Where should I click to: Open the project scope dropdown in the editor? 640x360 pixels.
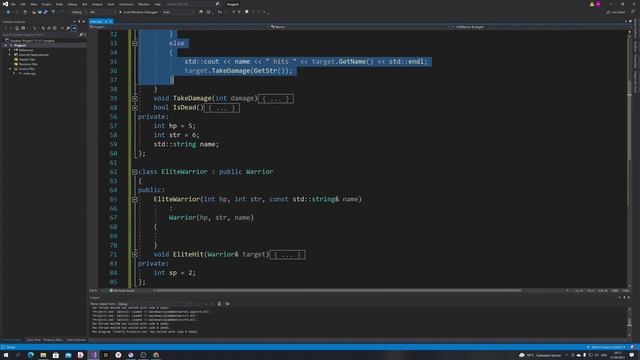179,27
